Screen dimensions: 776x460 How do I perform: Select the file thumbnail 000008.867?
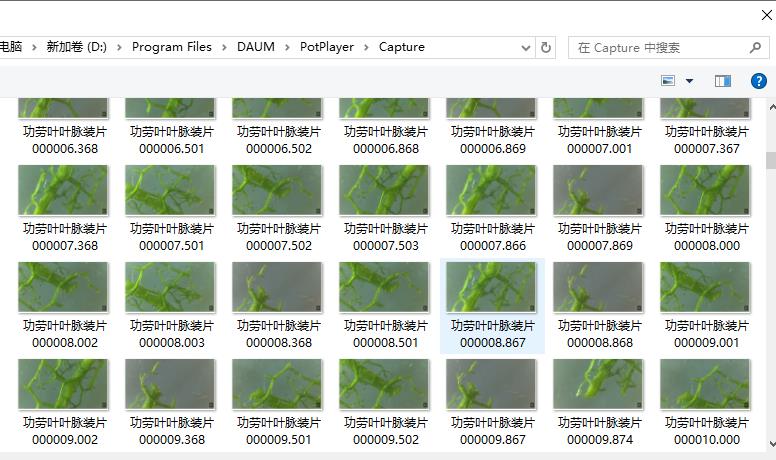point(492,289)
